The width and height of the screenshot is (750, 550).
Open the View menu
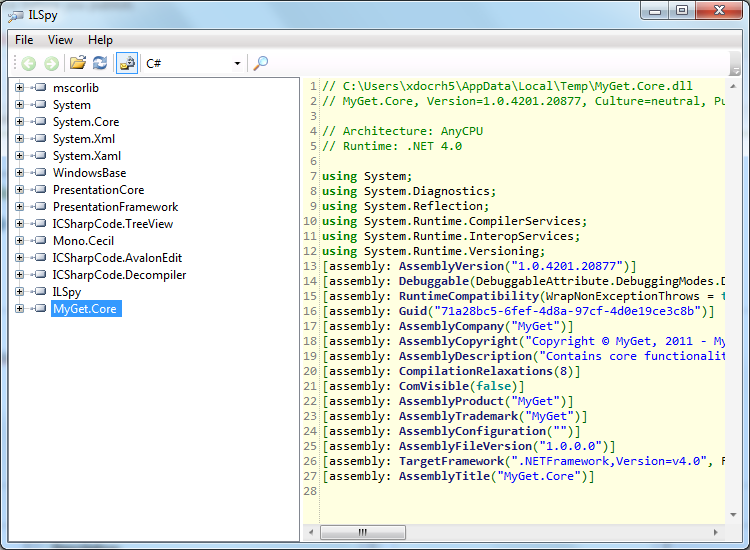tap(60, 40)
